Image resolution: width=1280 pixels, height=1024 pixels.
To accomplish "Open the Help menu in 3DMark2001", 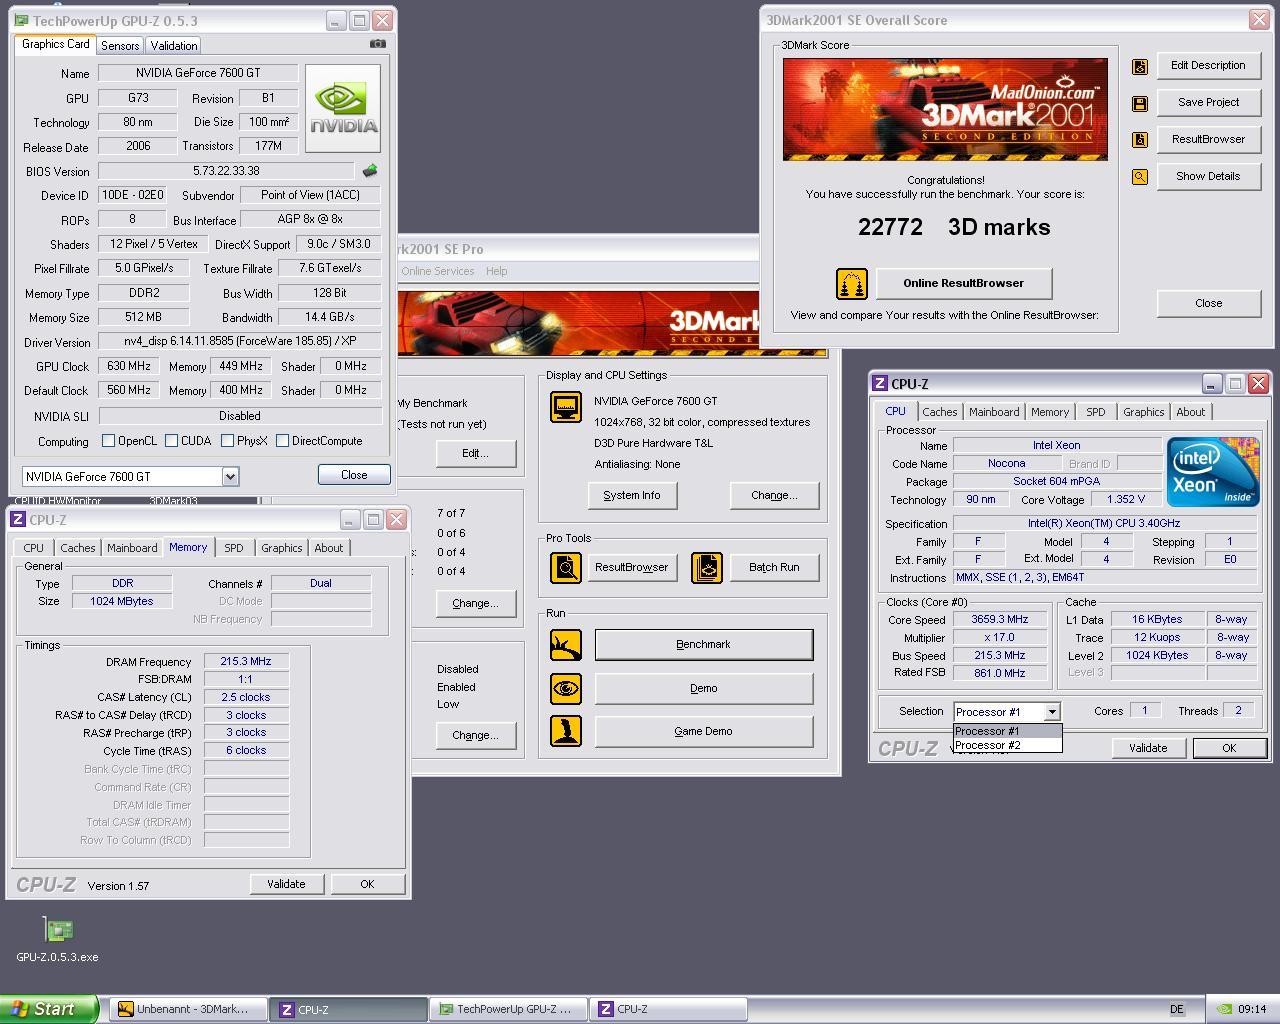I will point(496,271).
